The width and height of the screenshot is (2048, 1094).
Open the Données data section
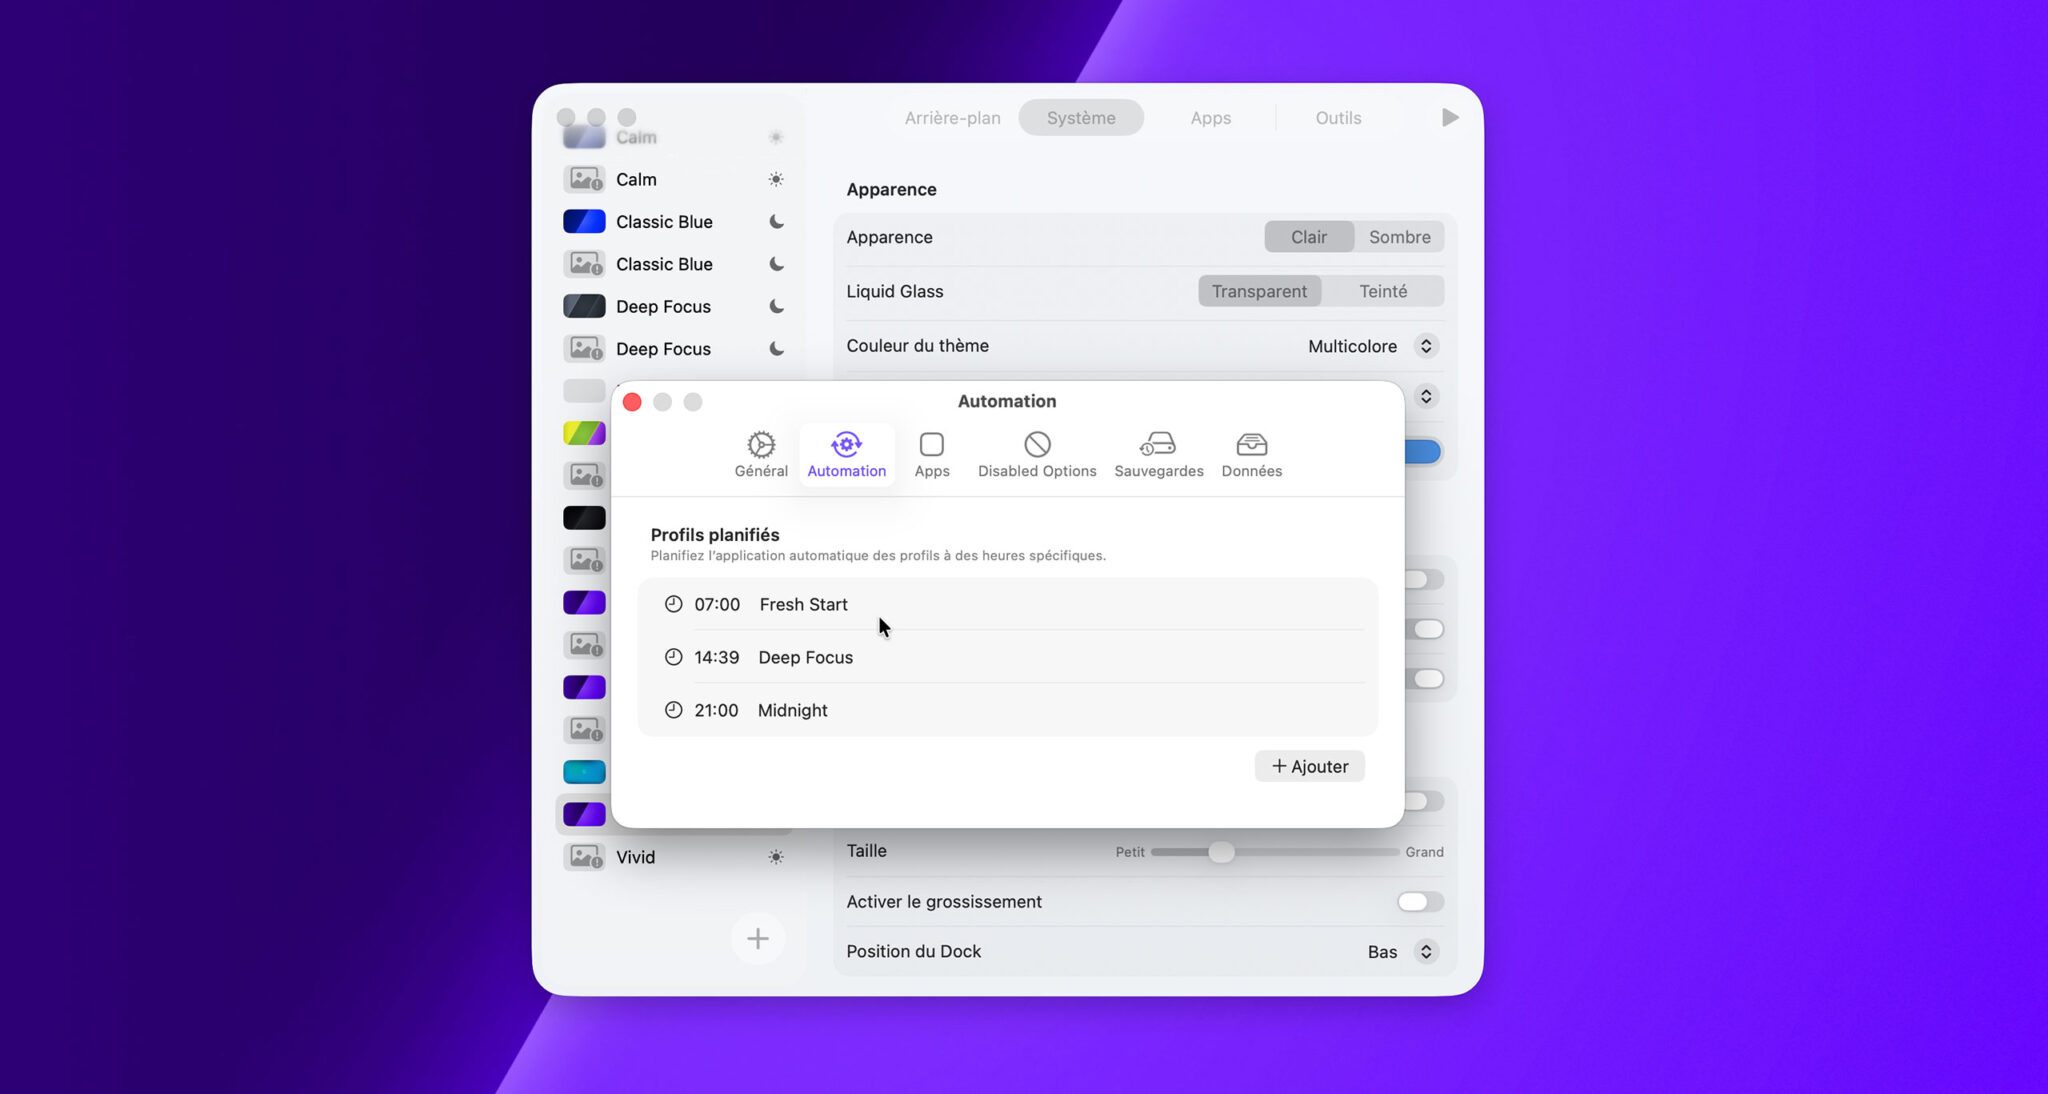1251,453
